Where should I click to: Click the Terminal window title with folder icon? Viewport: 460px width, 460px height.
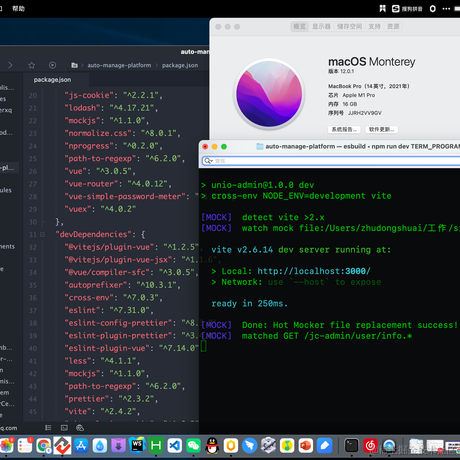358,146
